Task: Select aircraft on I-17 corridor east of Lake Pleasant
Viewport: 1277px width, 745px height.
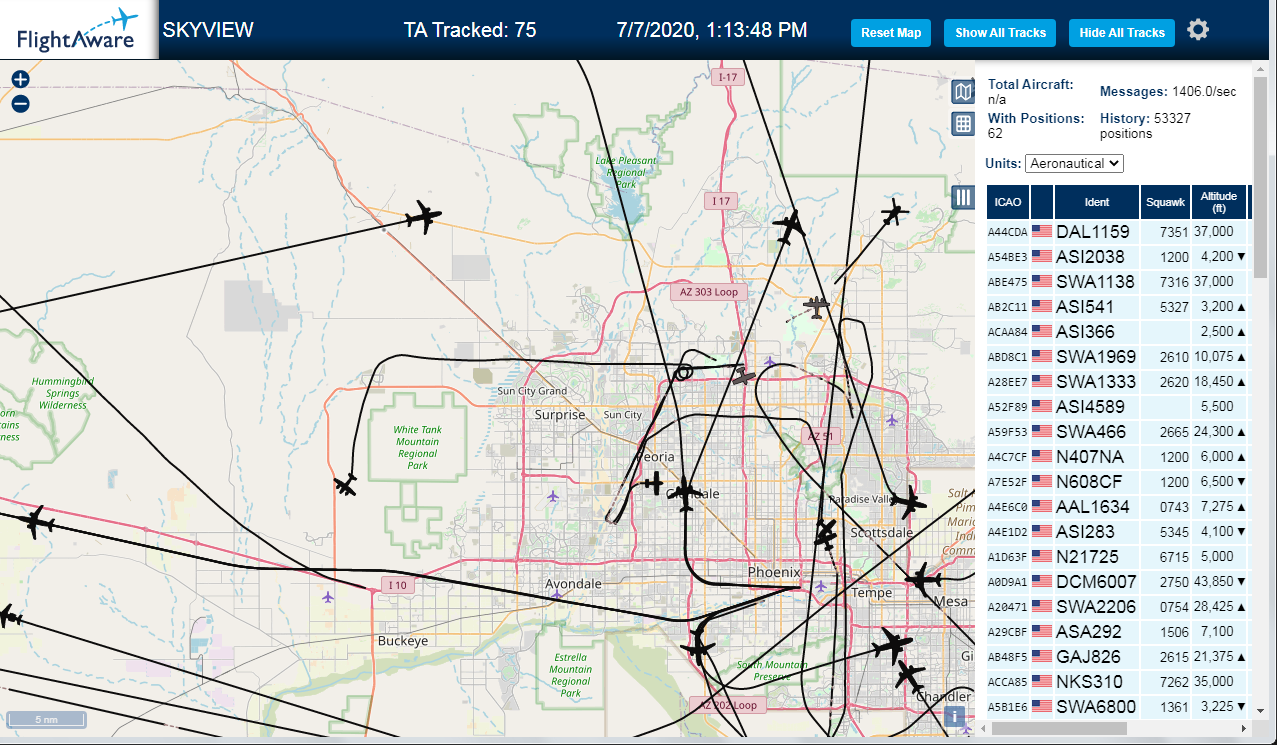Action: (790, 227)
